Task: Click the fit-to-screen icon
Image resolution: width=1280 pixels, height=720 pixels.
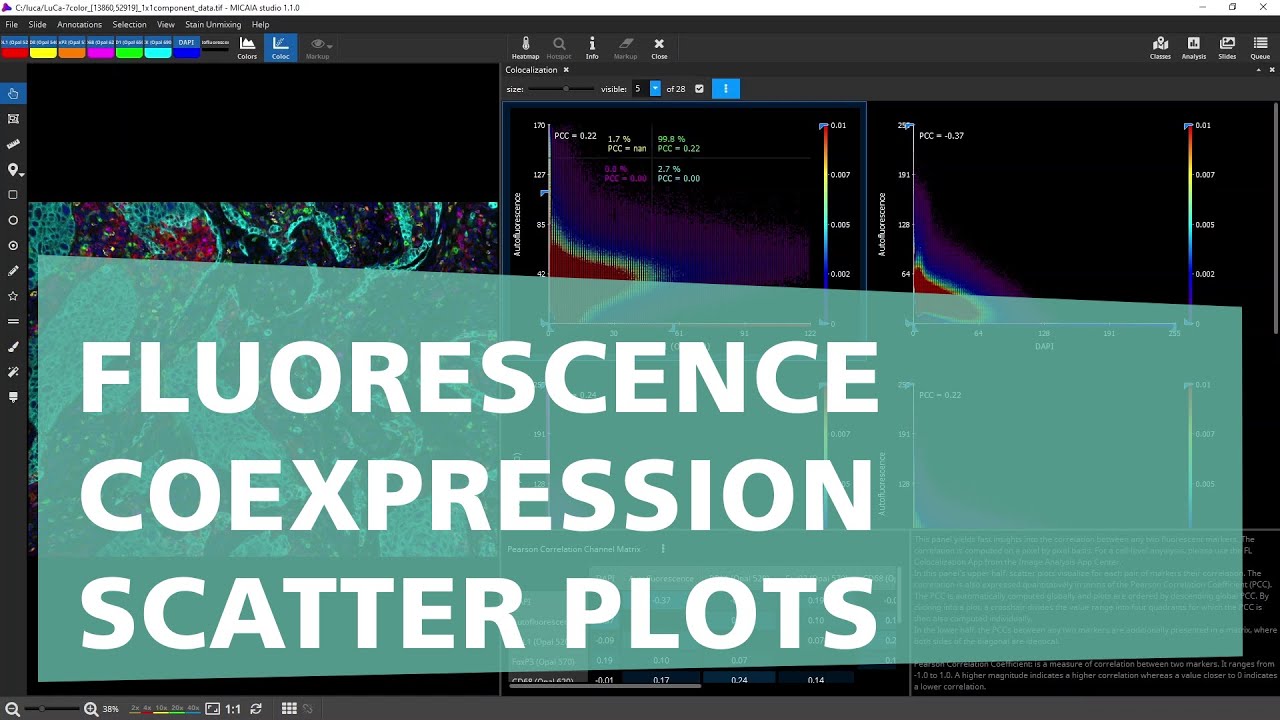Action: coord(212,709)
